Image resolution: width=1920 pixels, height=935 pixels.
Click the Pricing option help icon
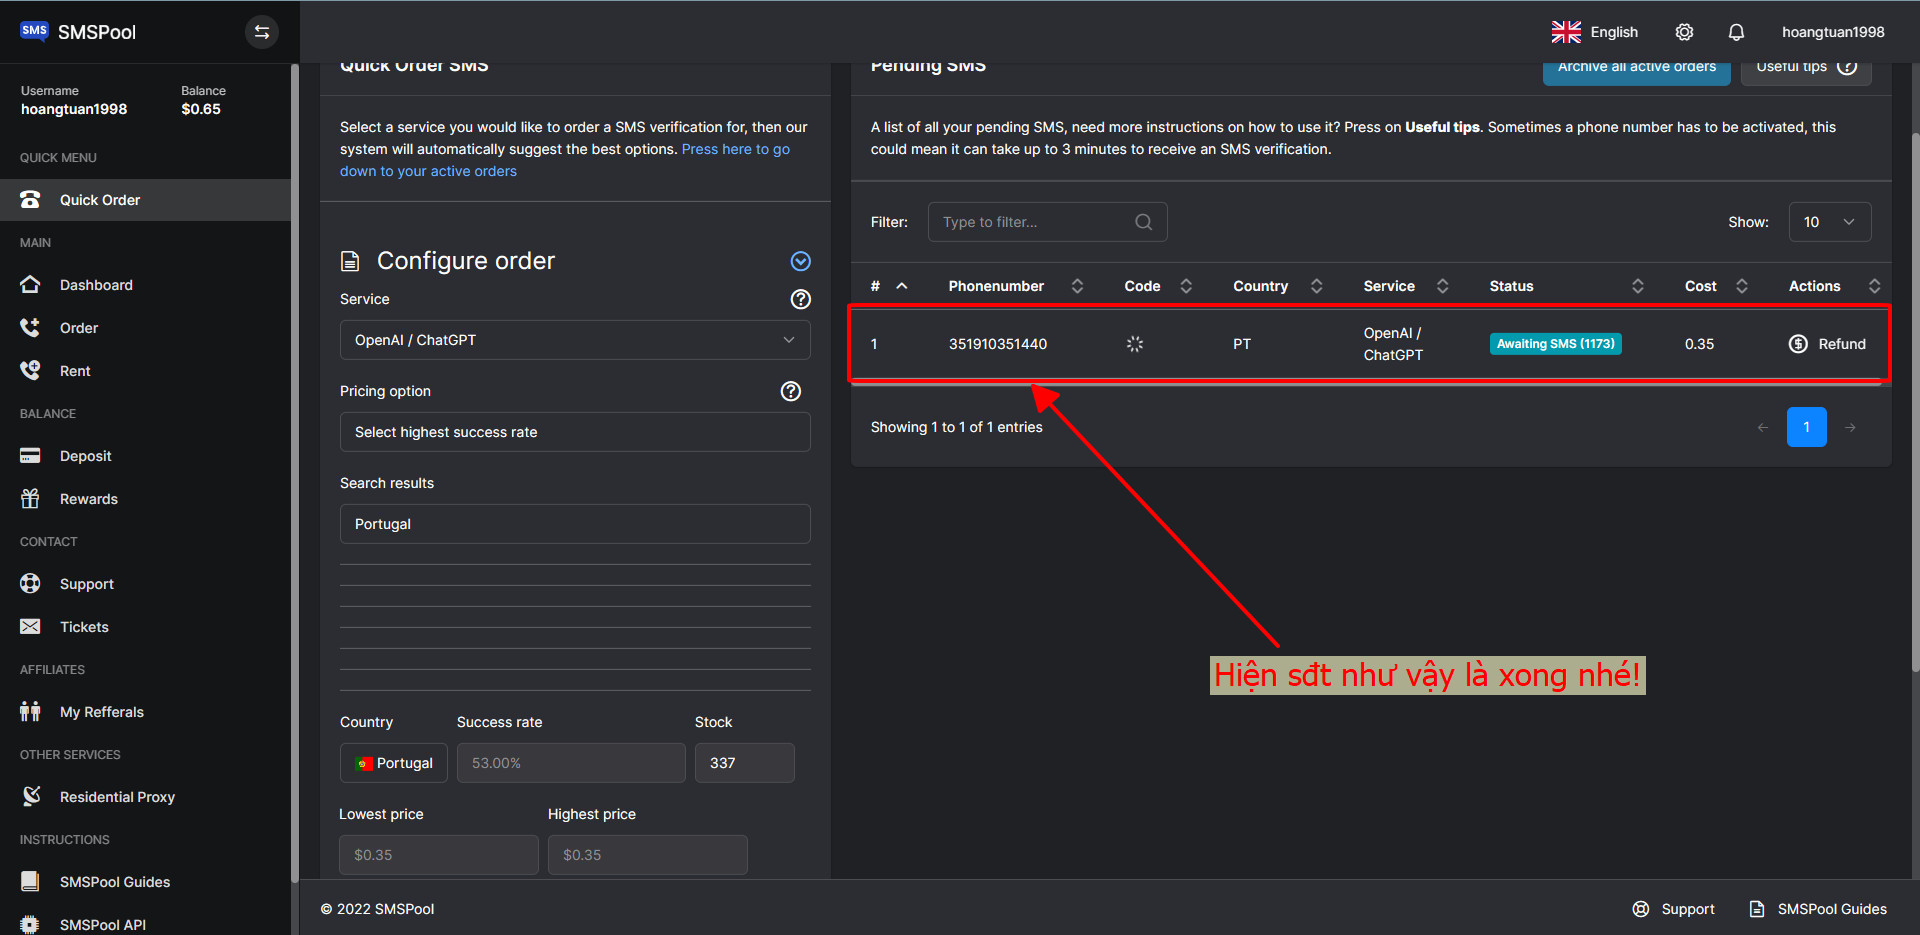pos(790,391)
